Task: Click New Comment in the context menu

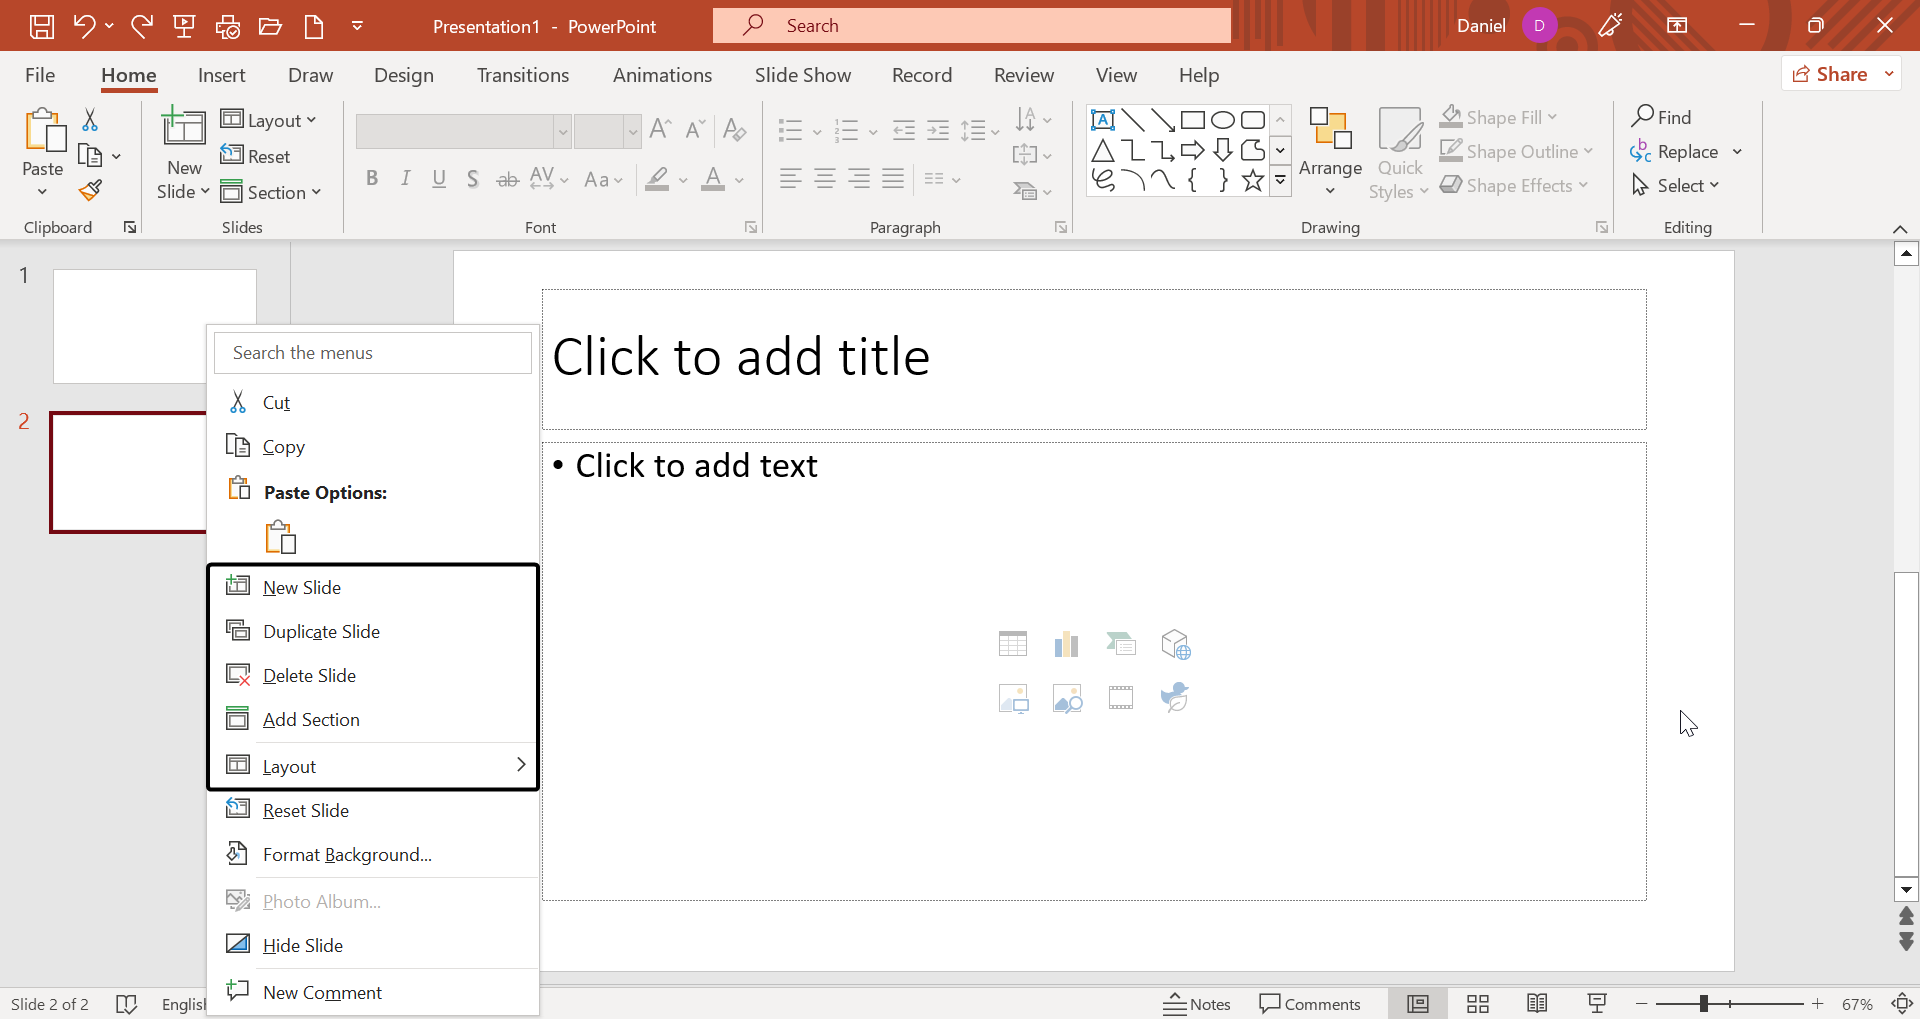Action: tap(322, 991)
